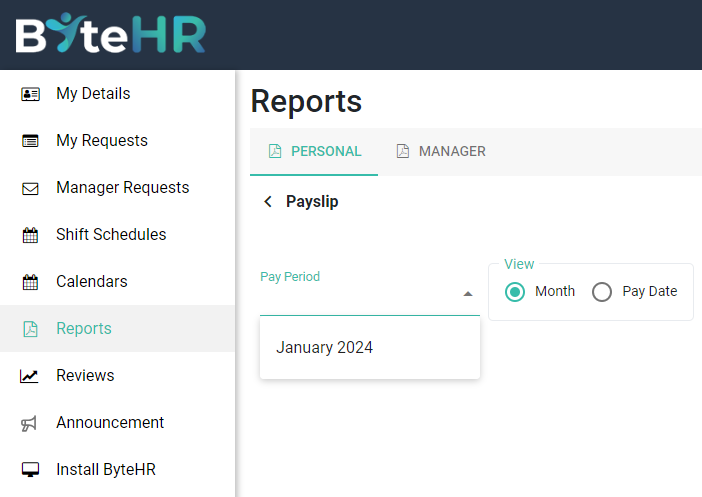The height and width of the screenshot is (497, 702).
Task: Click the Reports page title
Action: pos(306,102)
